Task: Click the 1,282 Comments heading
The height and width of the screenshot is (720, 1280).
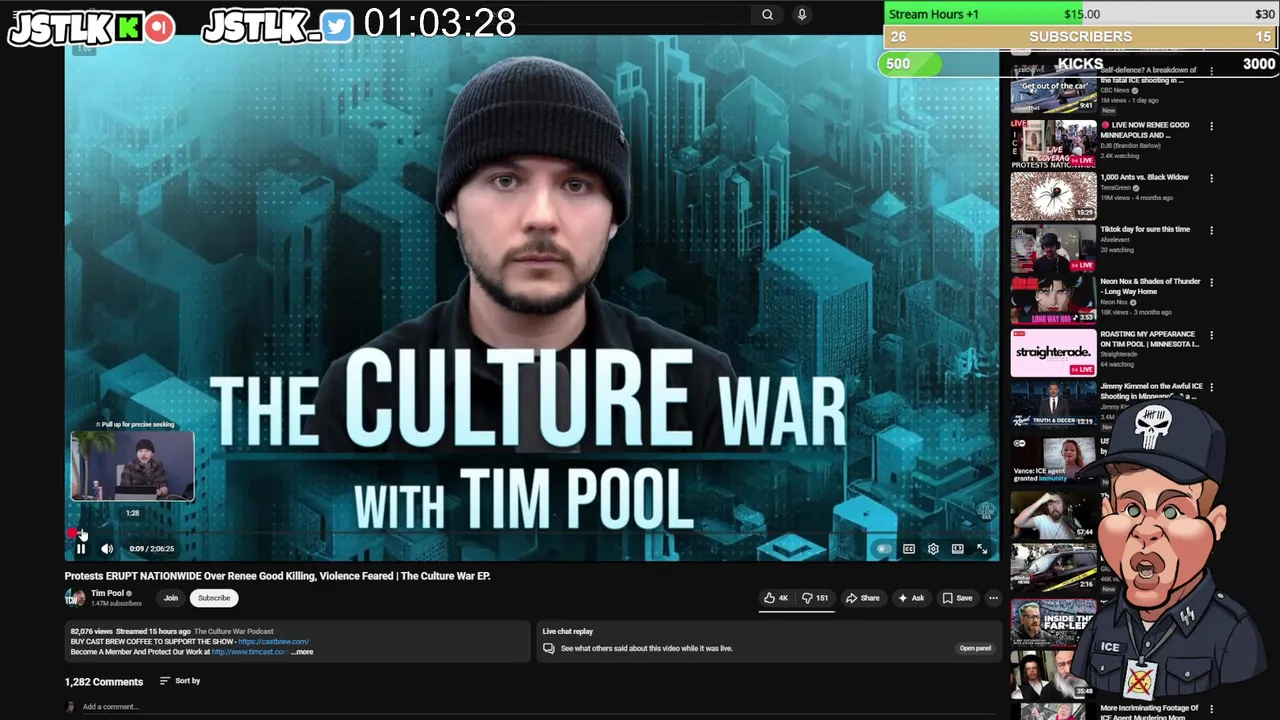Action: point(104,682)
